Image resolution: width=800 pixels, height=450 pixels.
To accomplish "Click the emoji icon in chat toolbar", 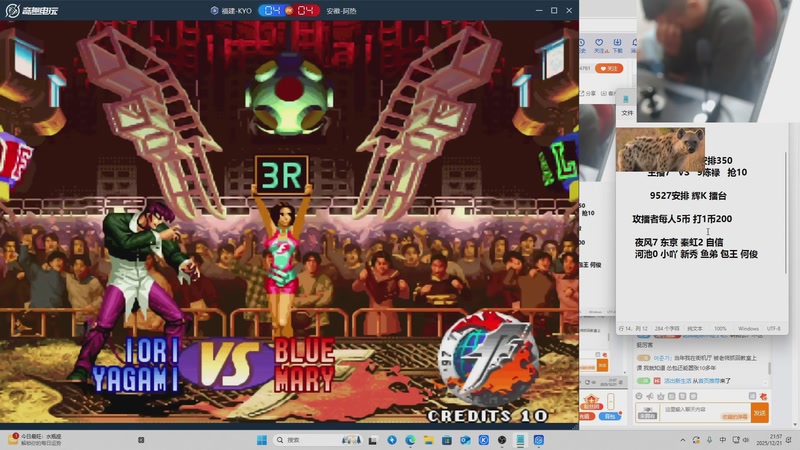I will click(x=639, y=396).
